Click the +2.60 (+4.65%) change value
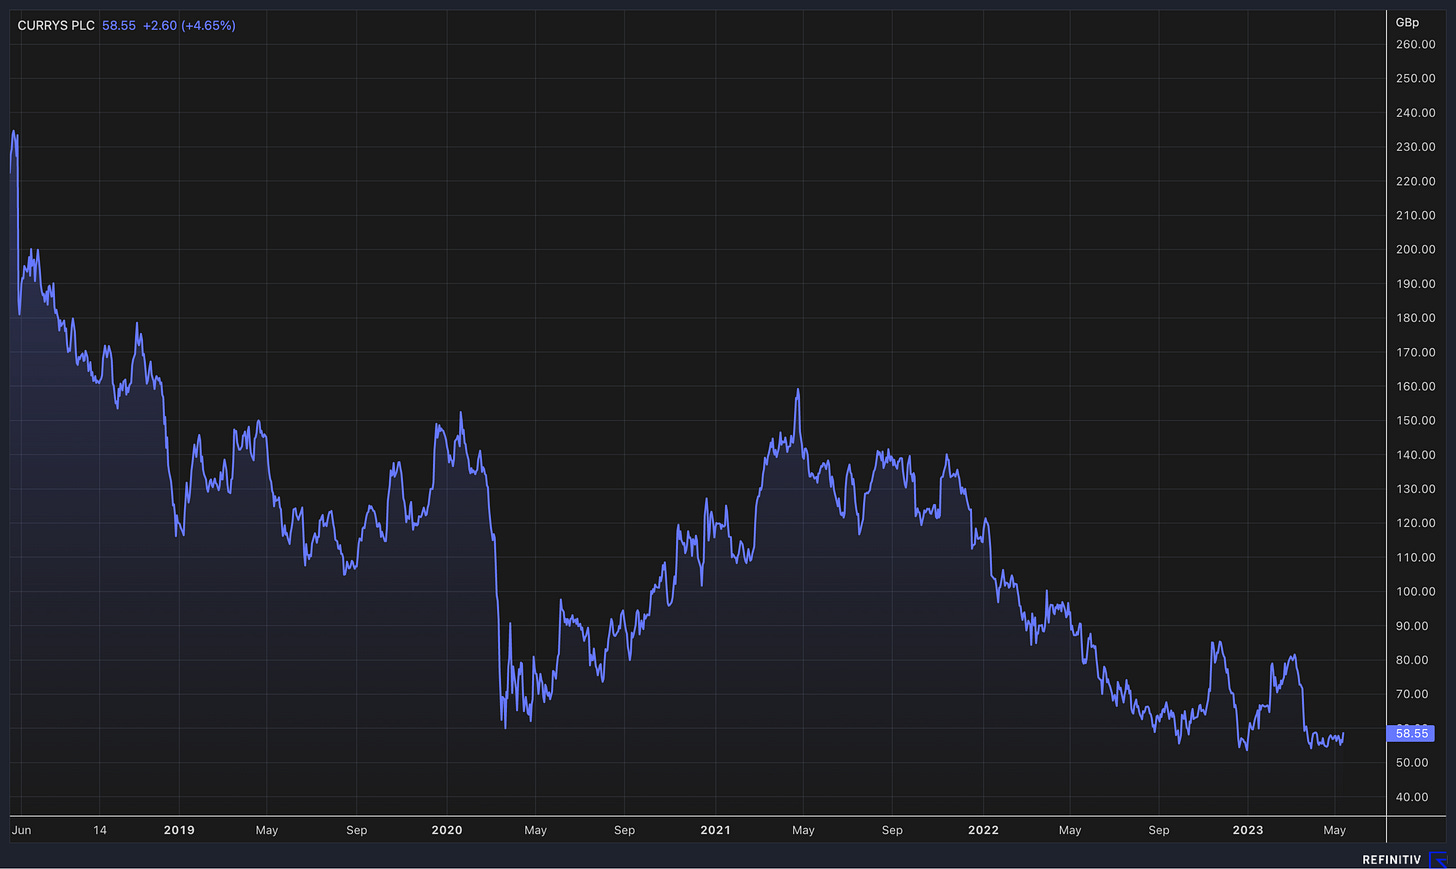Image resolution: width=1456 pixels, height=869 pixels. pyautogui.click(x=189, y=25)
